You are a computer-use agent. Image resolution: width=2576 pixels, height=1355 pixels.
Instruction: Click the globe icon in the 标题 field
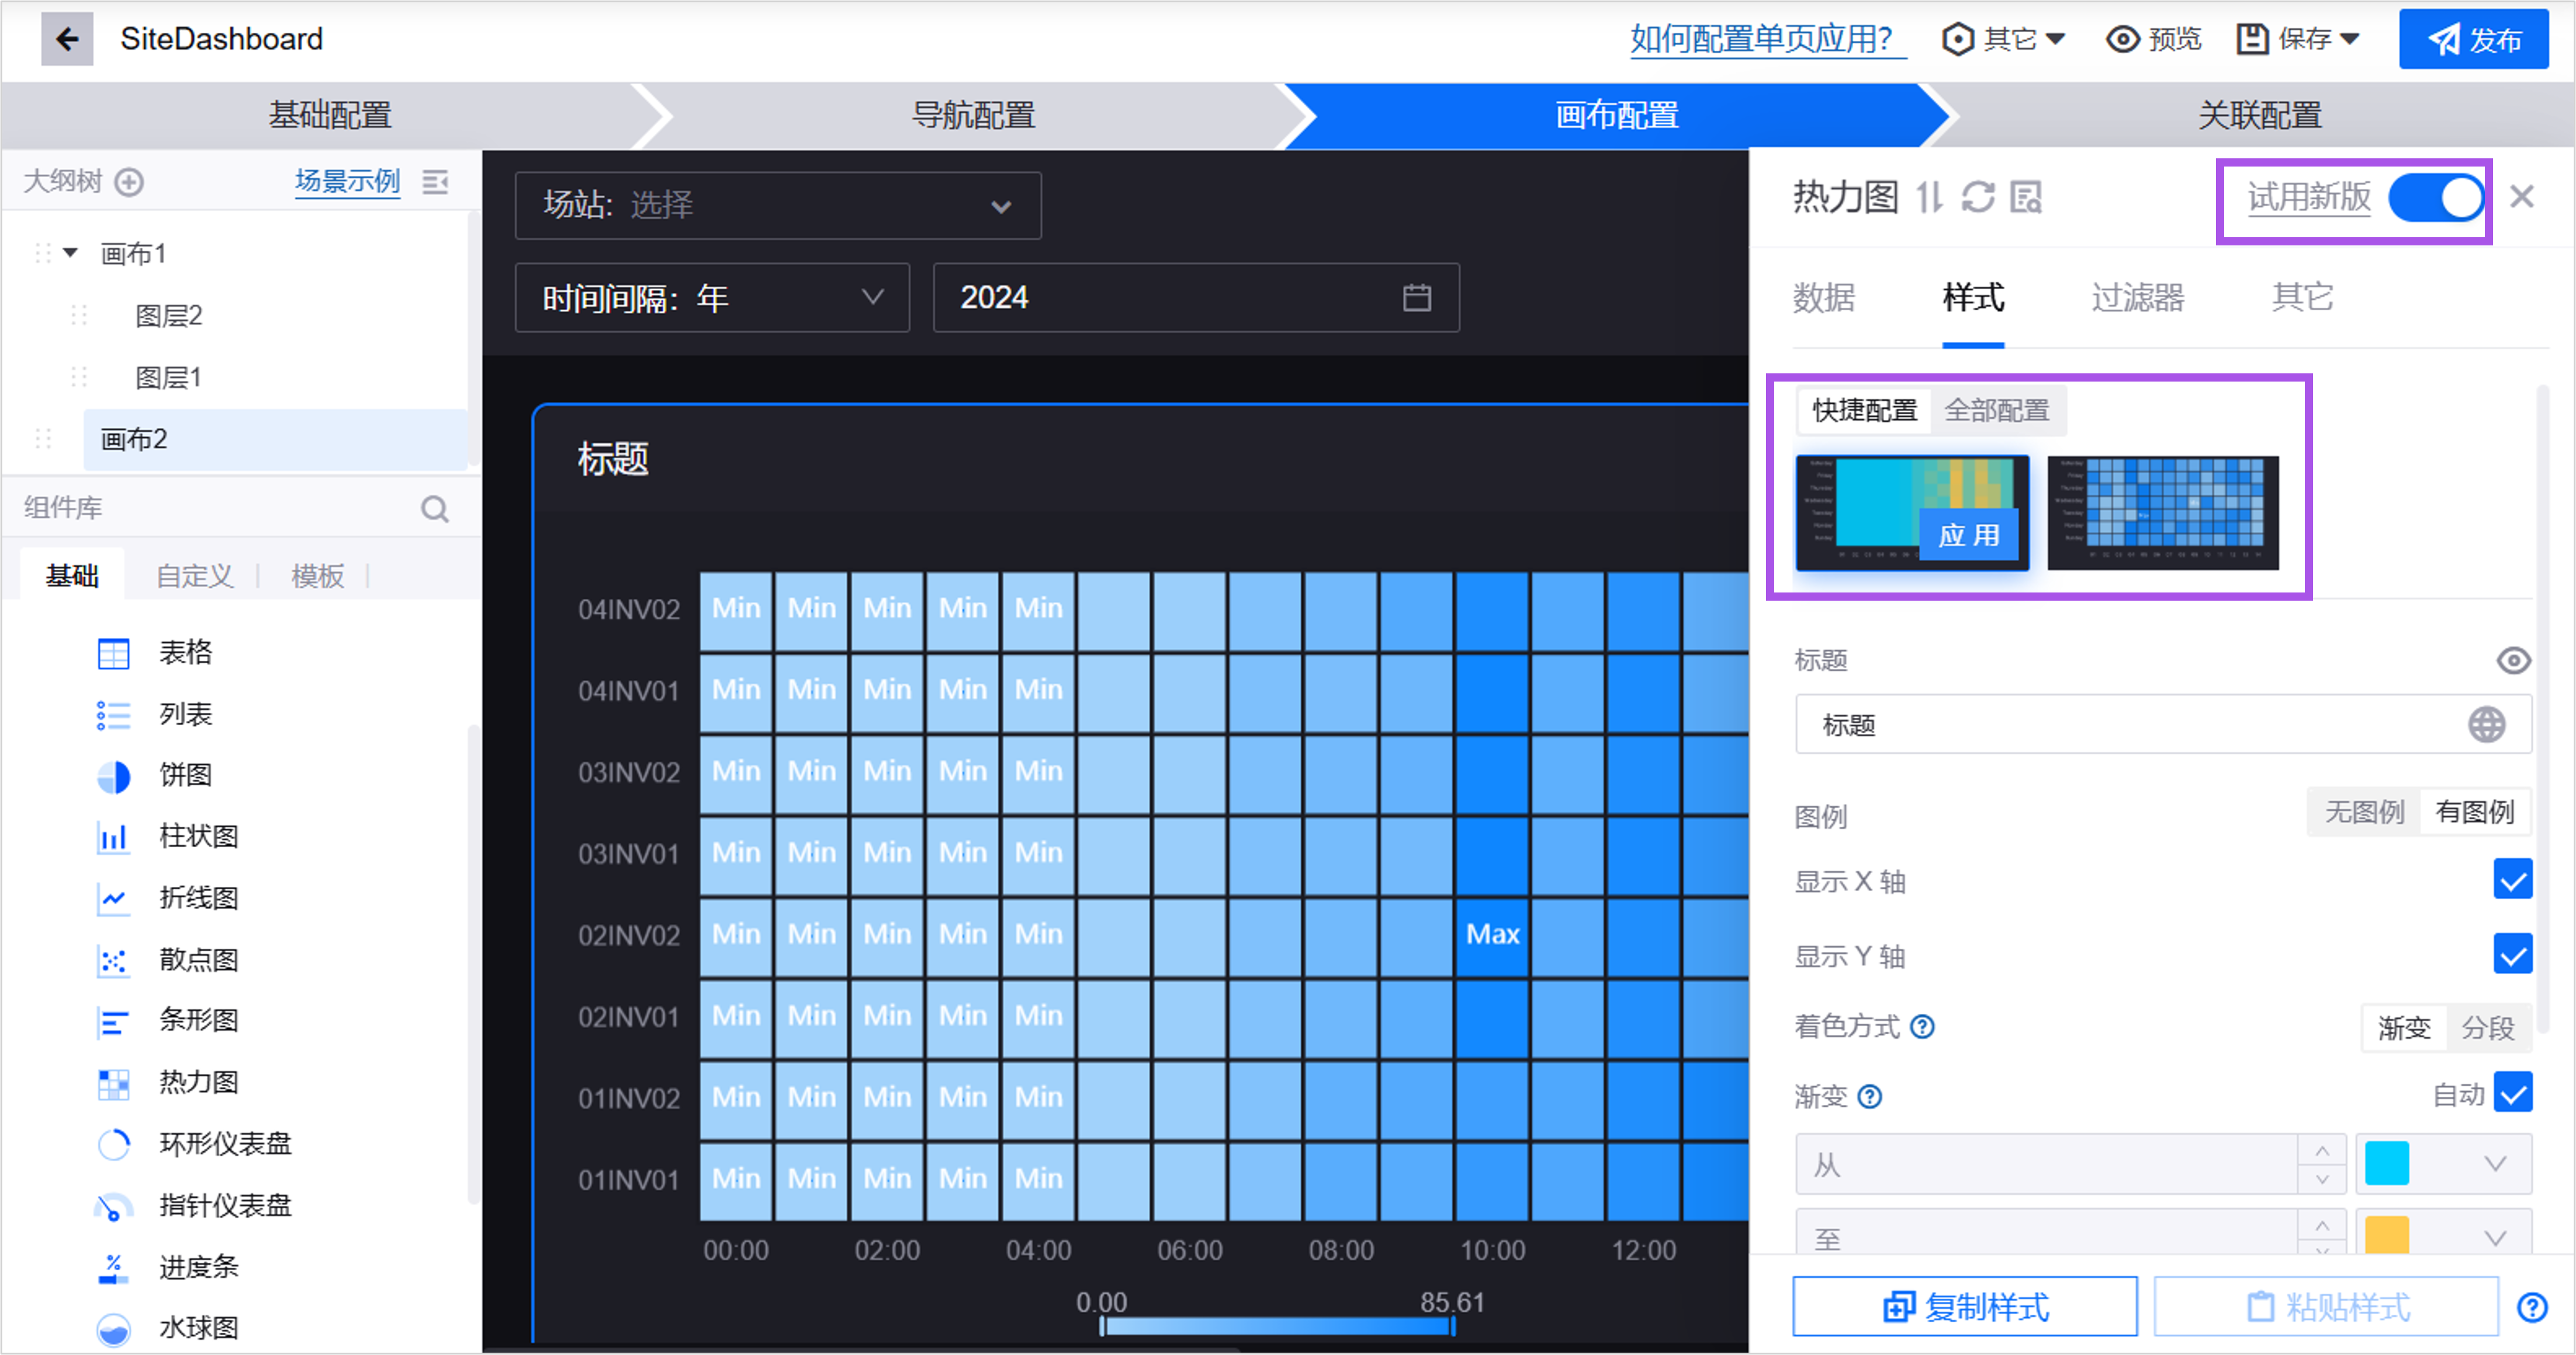pos(2486,725)
